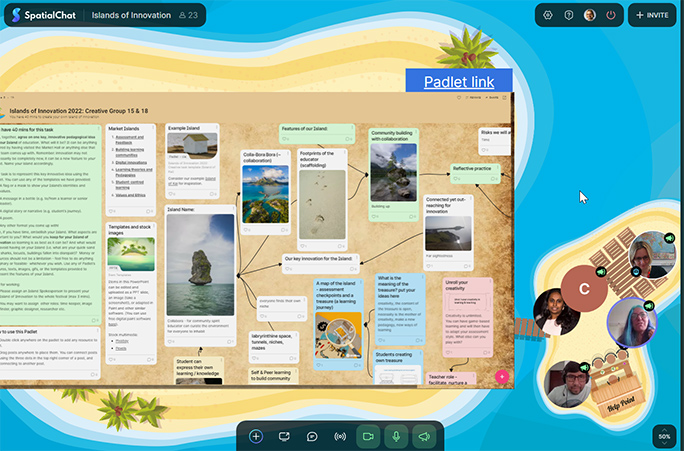Click the What is the meaning of the treasure post
The height and width of the screenshot is (451, 684).
400,309
